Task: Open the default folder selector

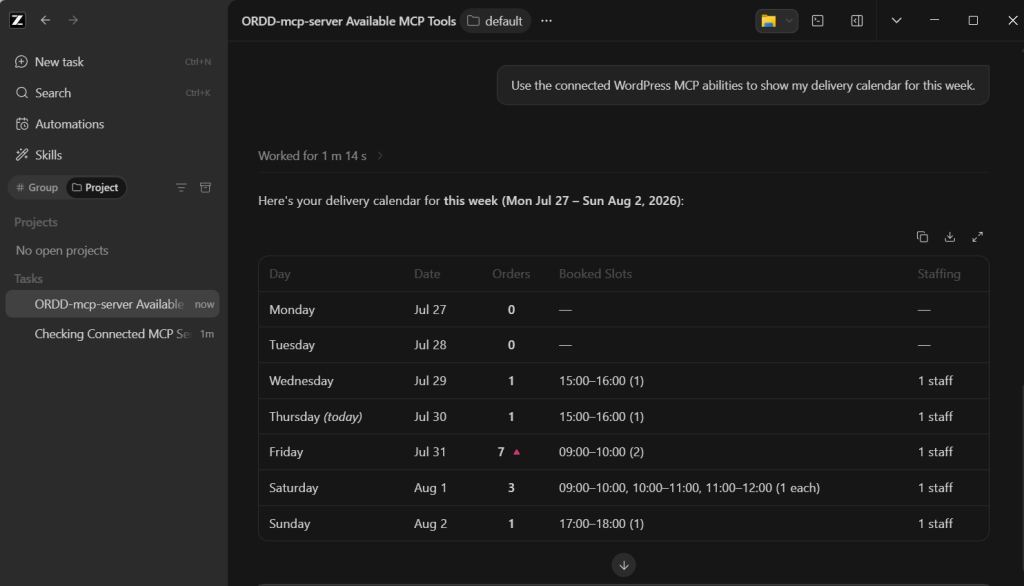Action: tap(495, 21)
